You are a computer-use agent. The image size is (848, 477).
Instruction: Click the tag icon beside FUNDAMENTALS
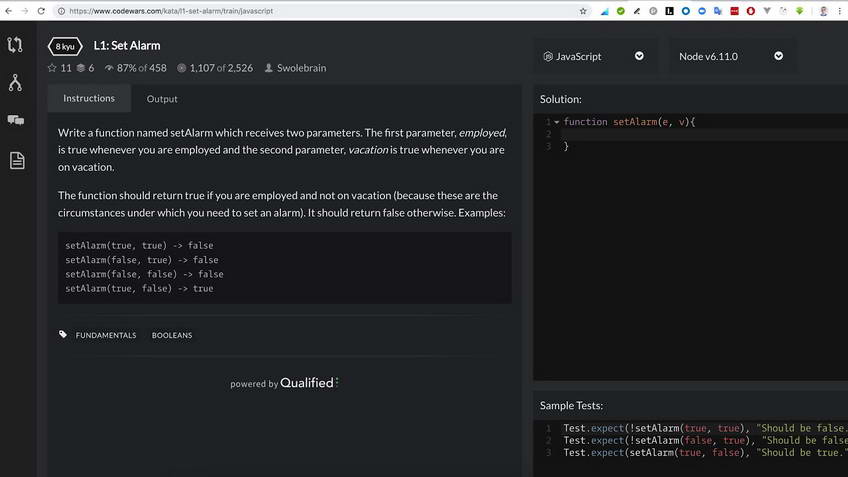click(63, 335)
